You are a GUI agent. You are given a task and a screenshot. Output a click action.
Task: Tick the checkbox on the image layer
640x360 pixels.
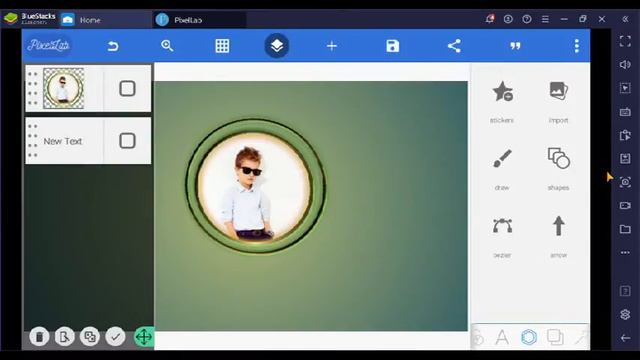click(127, 88)
